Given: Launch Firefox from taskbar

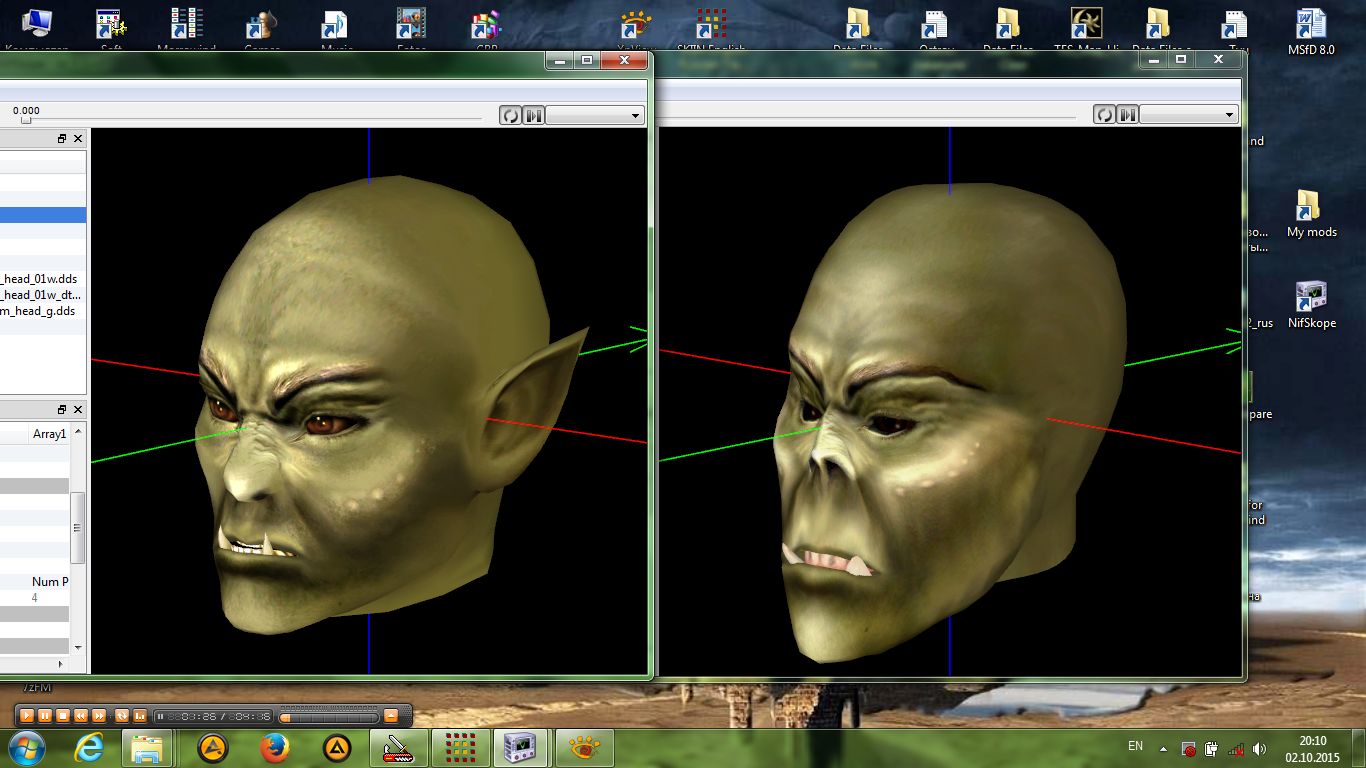Looking at the screenshot, I should [274, 748].
